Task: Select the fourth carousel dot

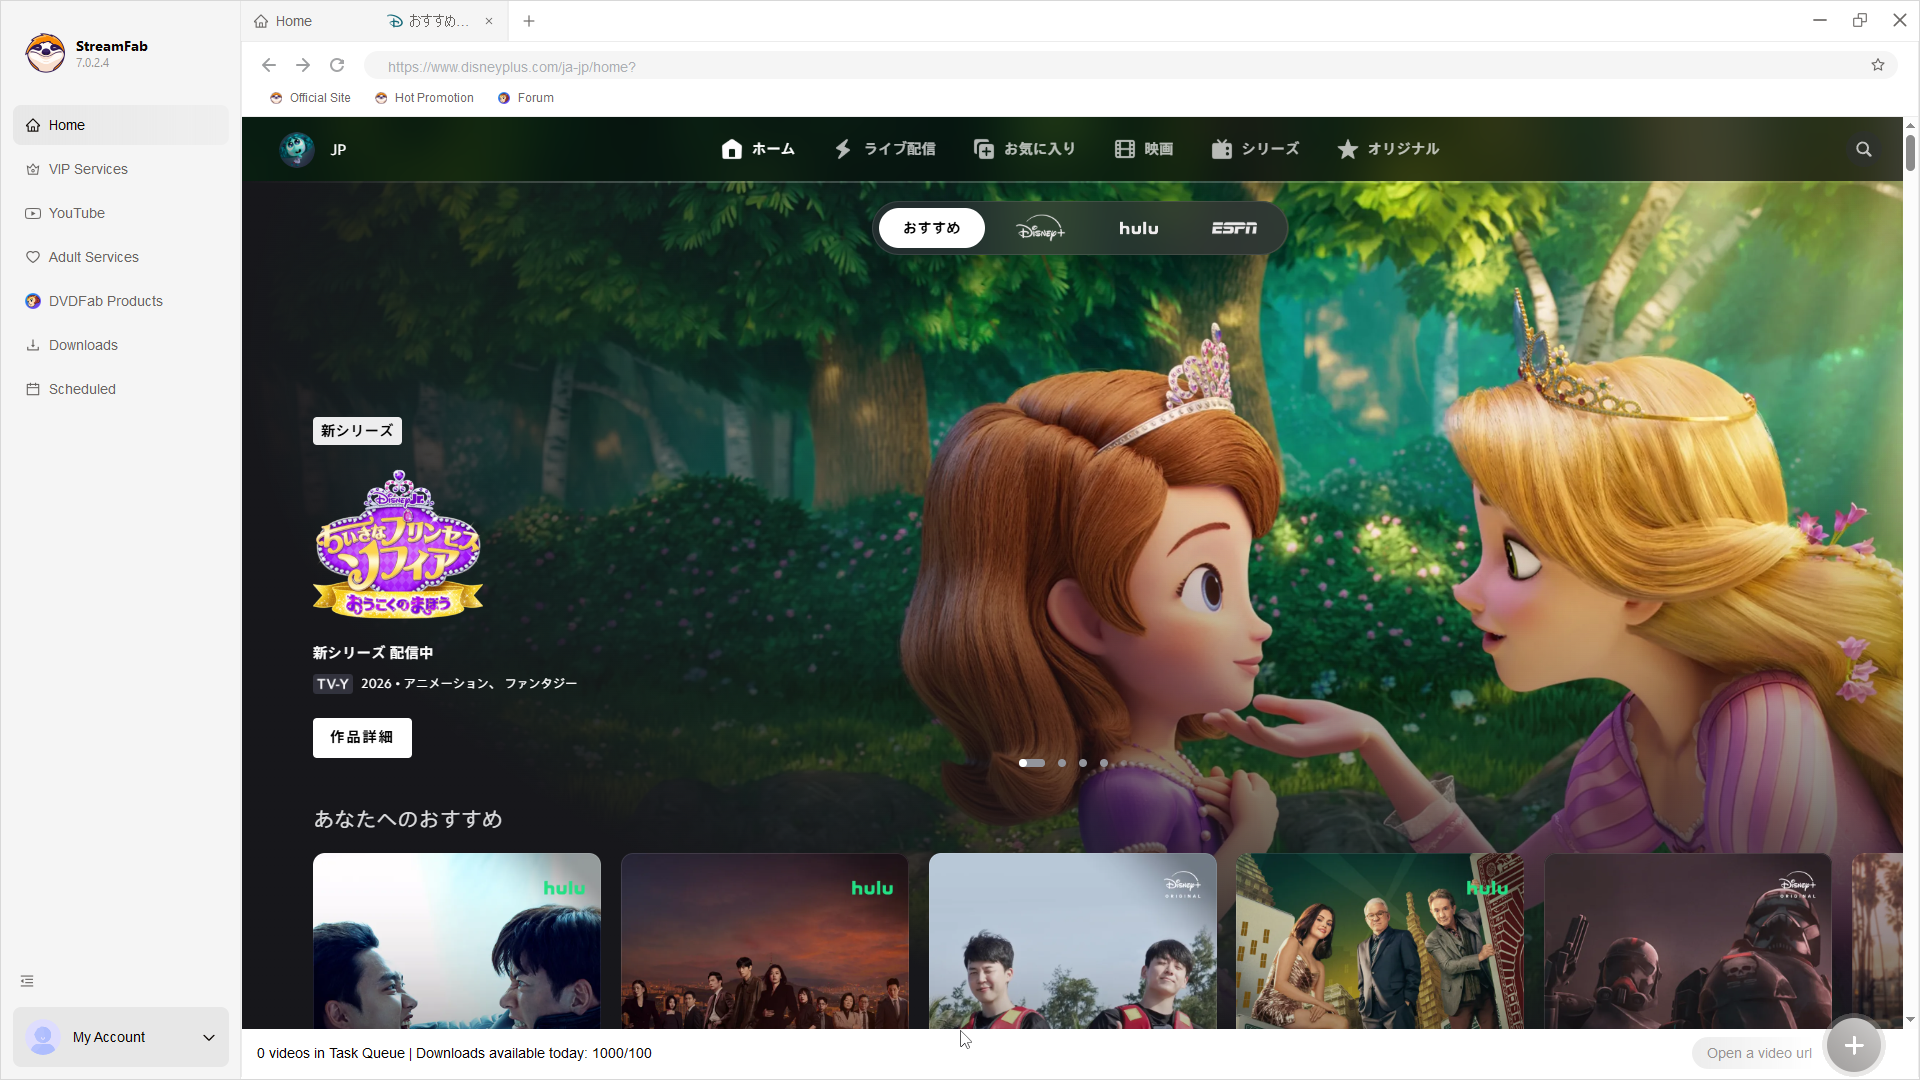Action: coord(1104,763)
